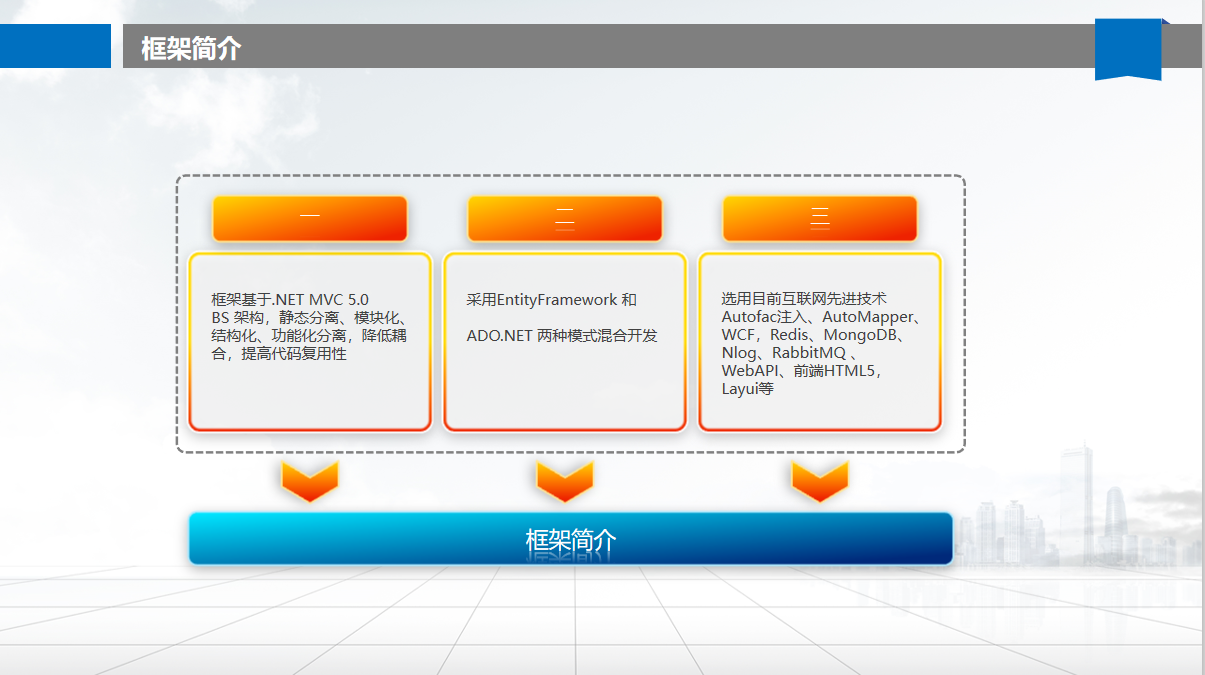This screenshot has height=675, width=1205.
Task: Click the line "WebAPI、前端HTML5，"
Action: coord(802,371)
